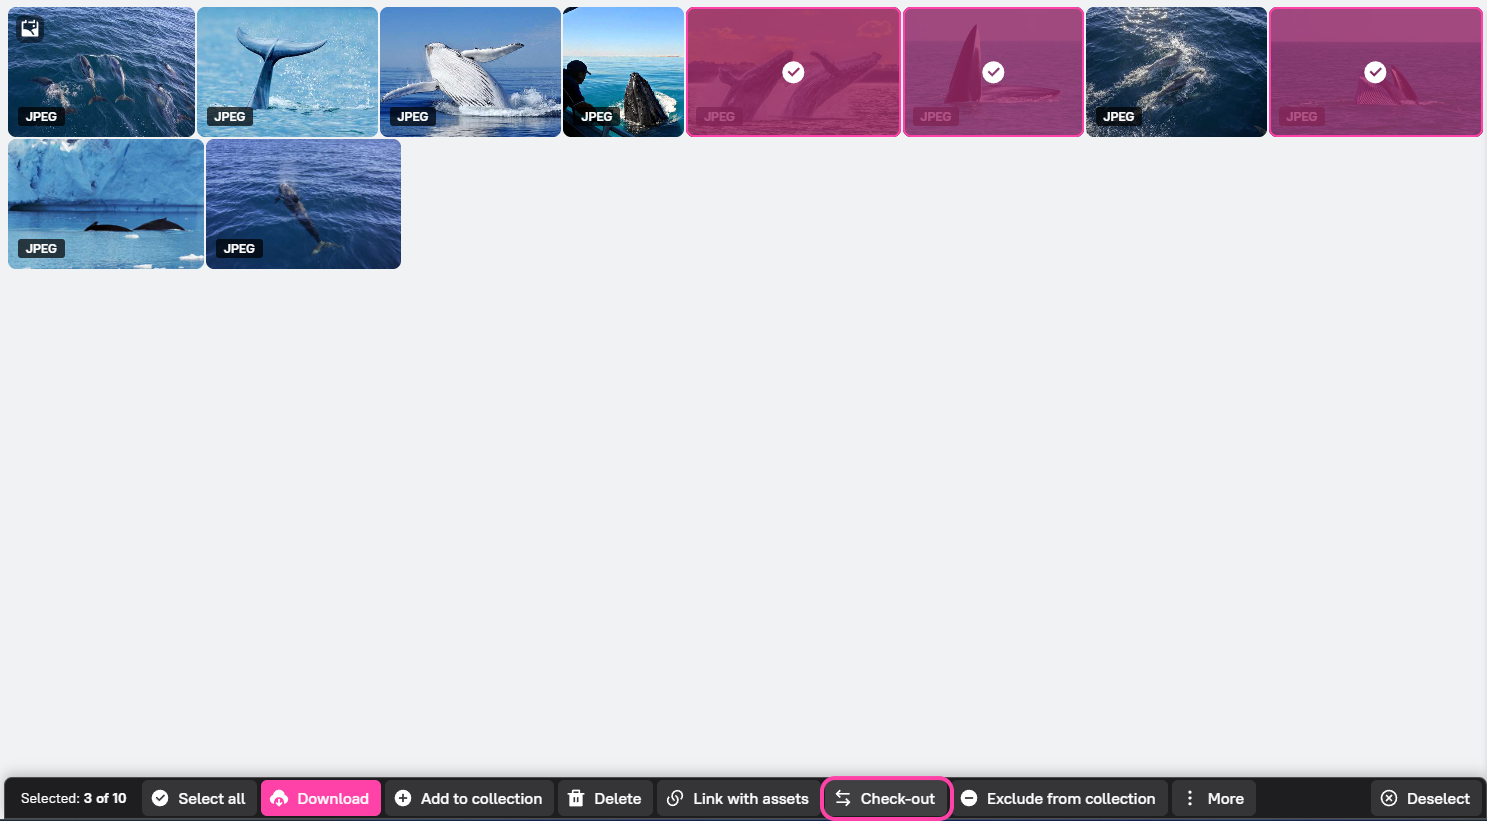The width and height of the screenshot is (1487, 821).
Task: Select the lone dolphin thumbnail in second row
Action: point(303,204)
